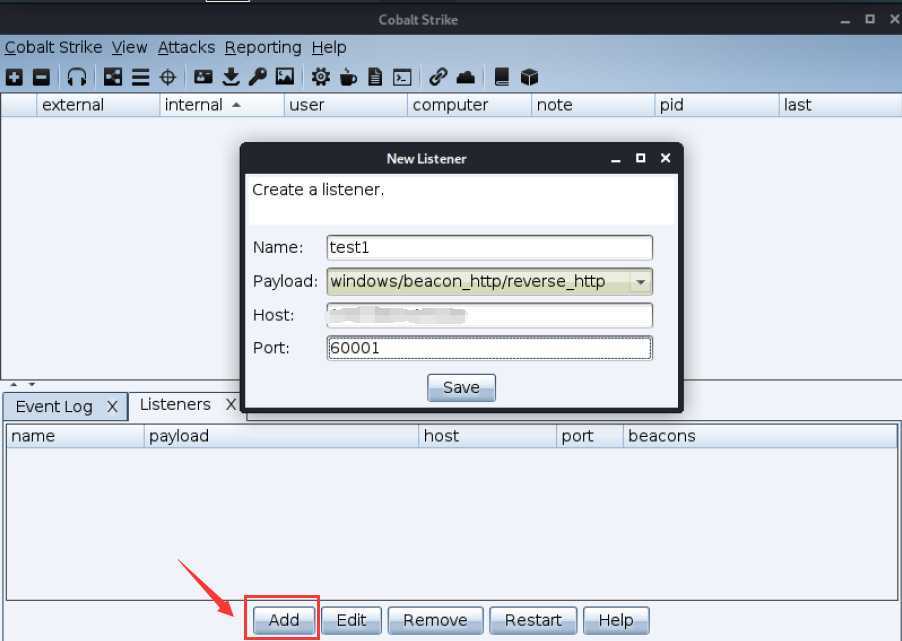Click the Restart listener button

[533, 620]
